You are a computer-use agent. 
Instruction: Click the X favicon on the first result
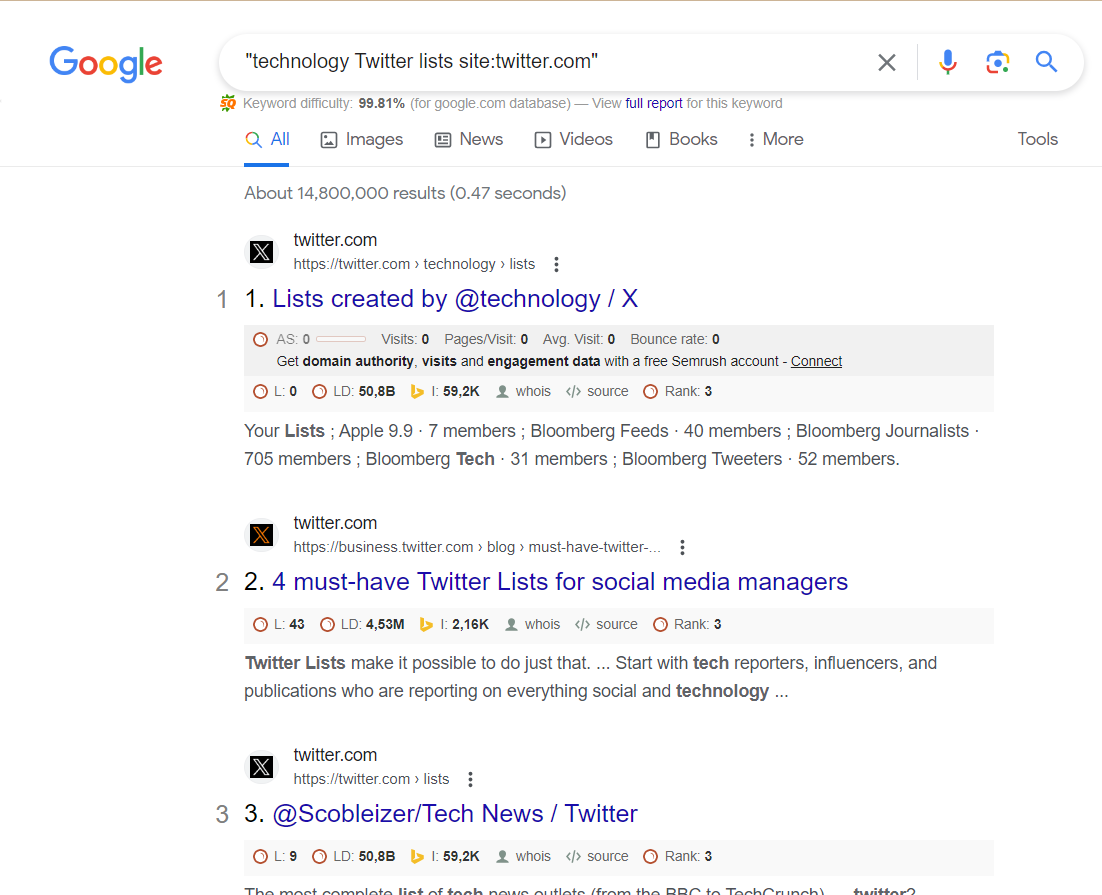pyautogui.click(x=261, y=251)
